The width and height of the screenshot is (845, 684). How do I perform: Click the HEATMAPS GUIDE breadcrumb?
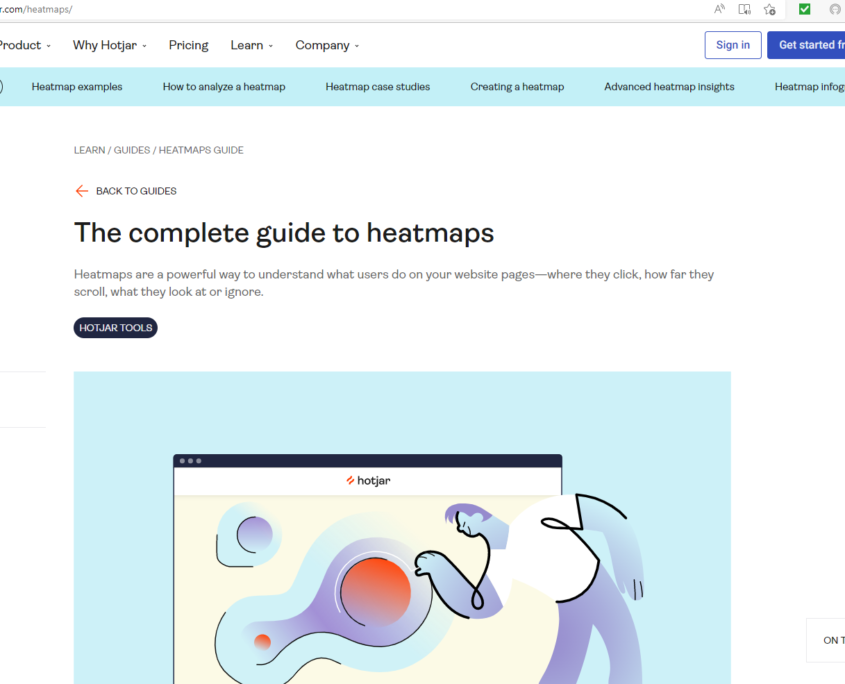pos(201,150)
